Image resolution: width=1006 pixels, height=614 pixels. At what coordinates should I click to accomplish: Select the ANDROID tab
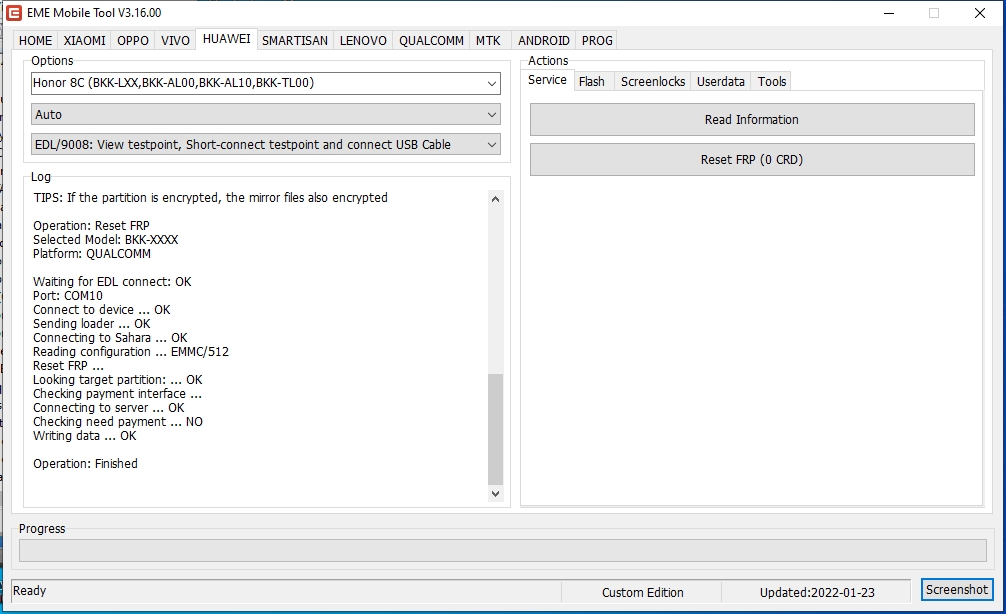(x=544, y=41)
